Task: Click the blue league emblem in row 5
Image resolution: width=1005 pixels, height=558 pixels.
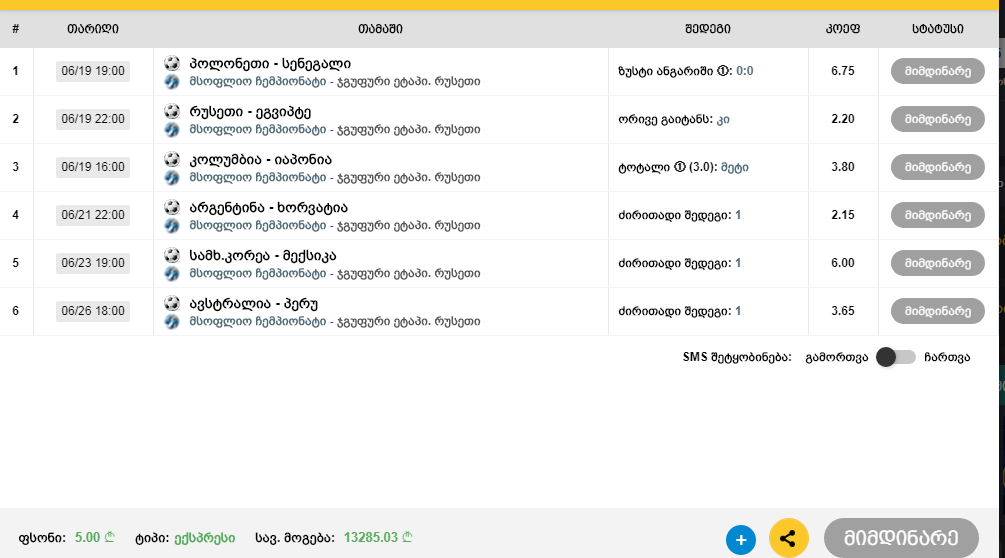Action: 172,274
